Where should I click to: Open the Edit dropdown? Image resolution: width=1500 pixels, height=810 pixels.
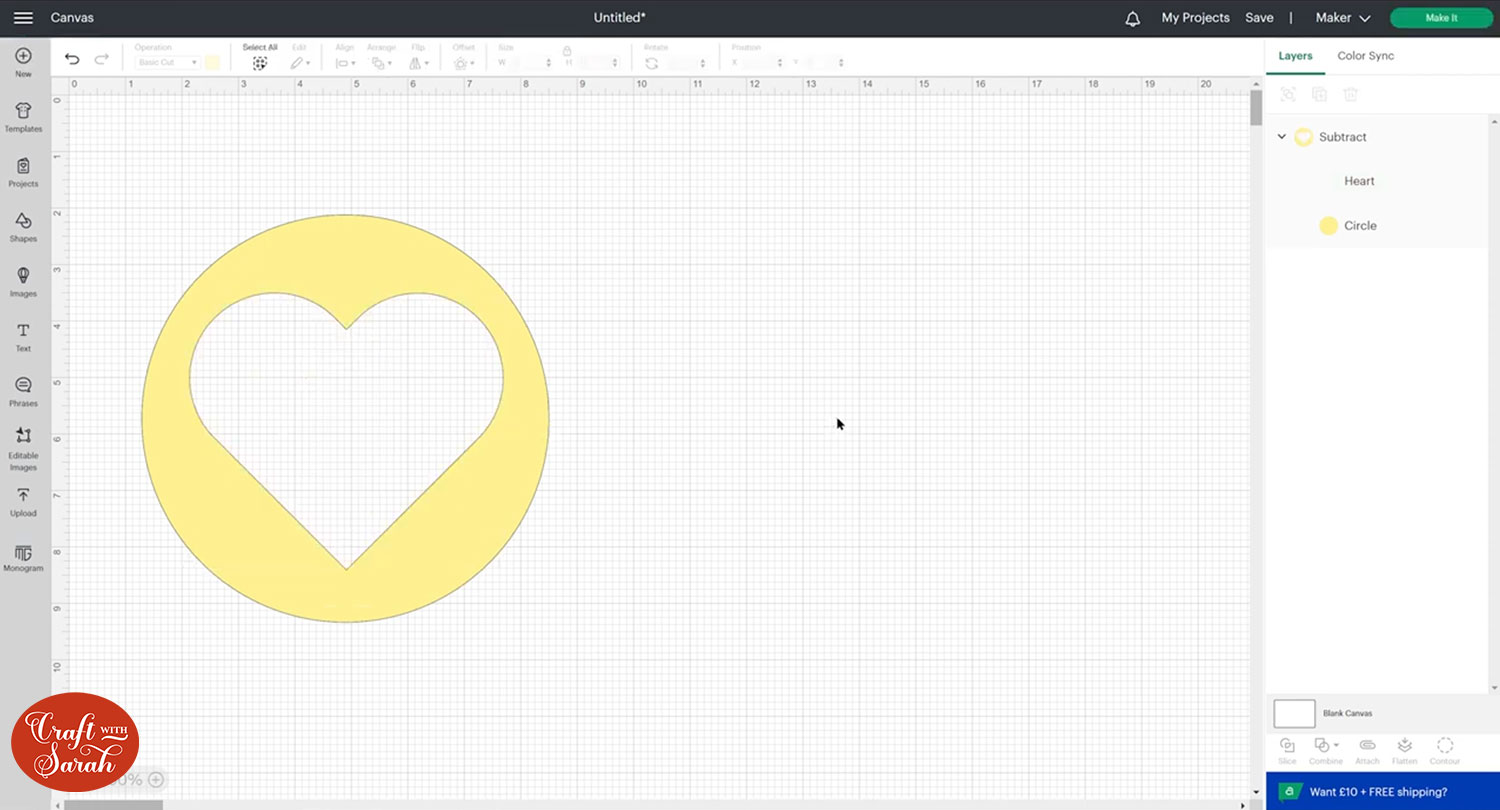[300, 63]
